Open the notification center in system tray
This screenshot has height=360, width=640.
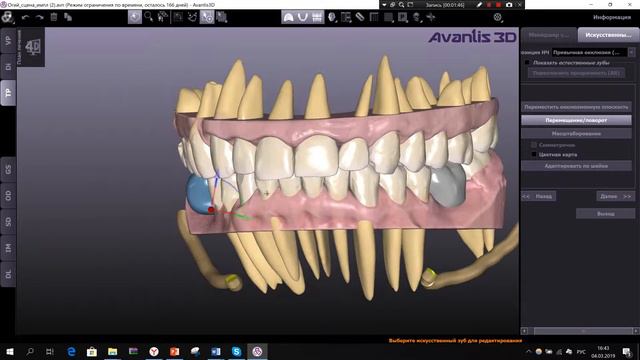pos(627,351)
